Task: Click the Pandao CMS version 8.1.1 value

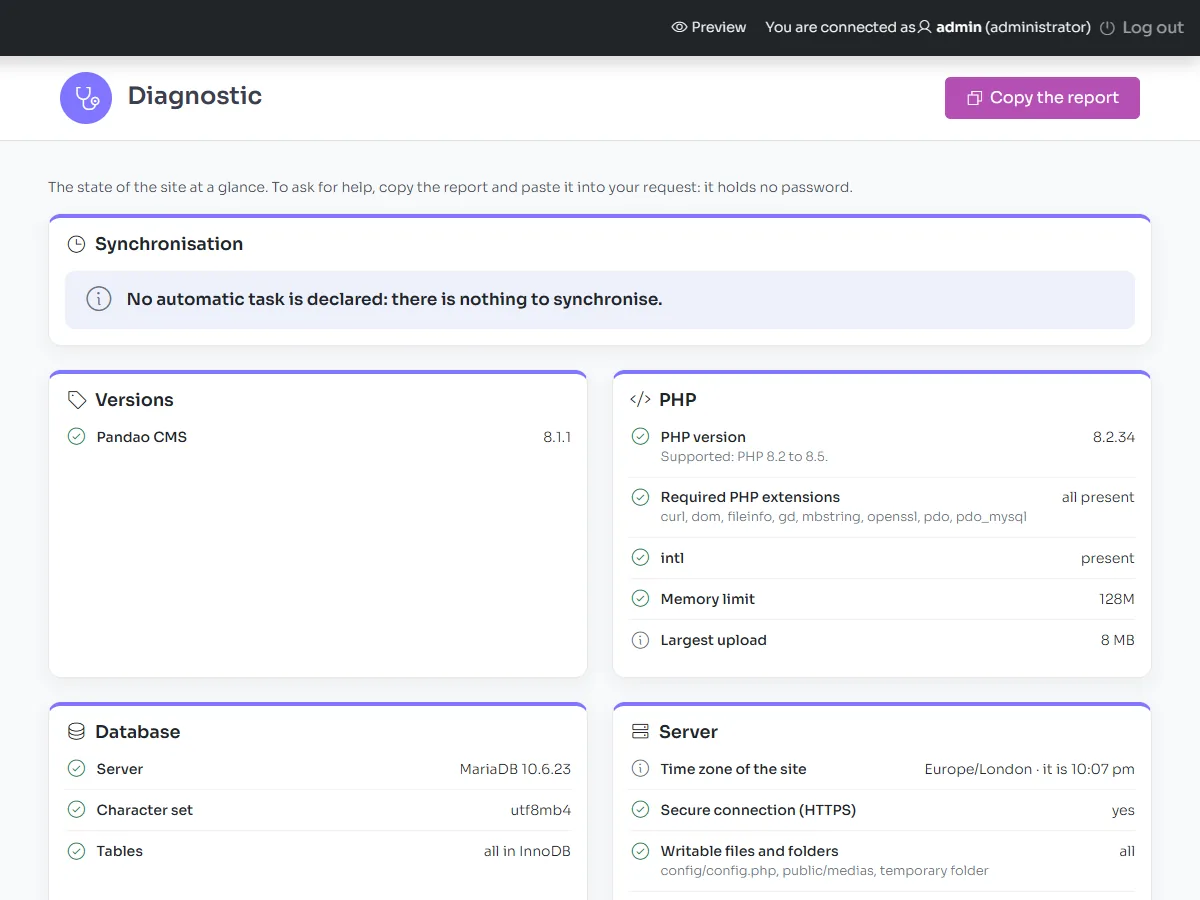Action: click(x=557, y=437)
